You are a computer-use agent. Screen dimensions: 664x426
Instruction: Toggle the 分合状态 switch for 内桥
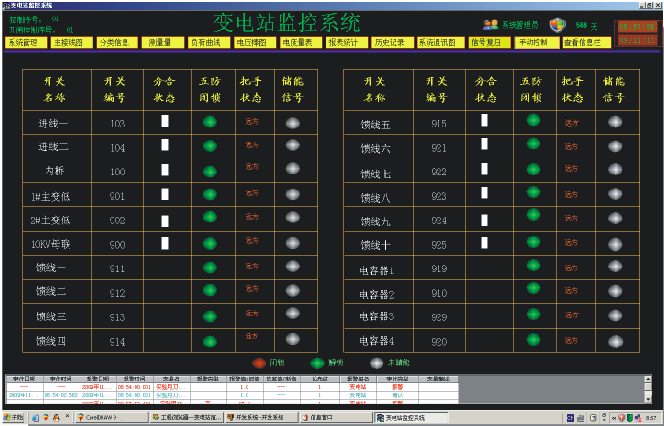pos(165,170)
